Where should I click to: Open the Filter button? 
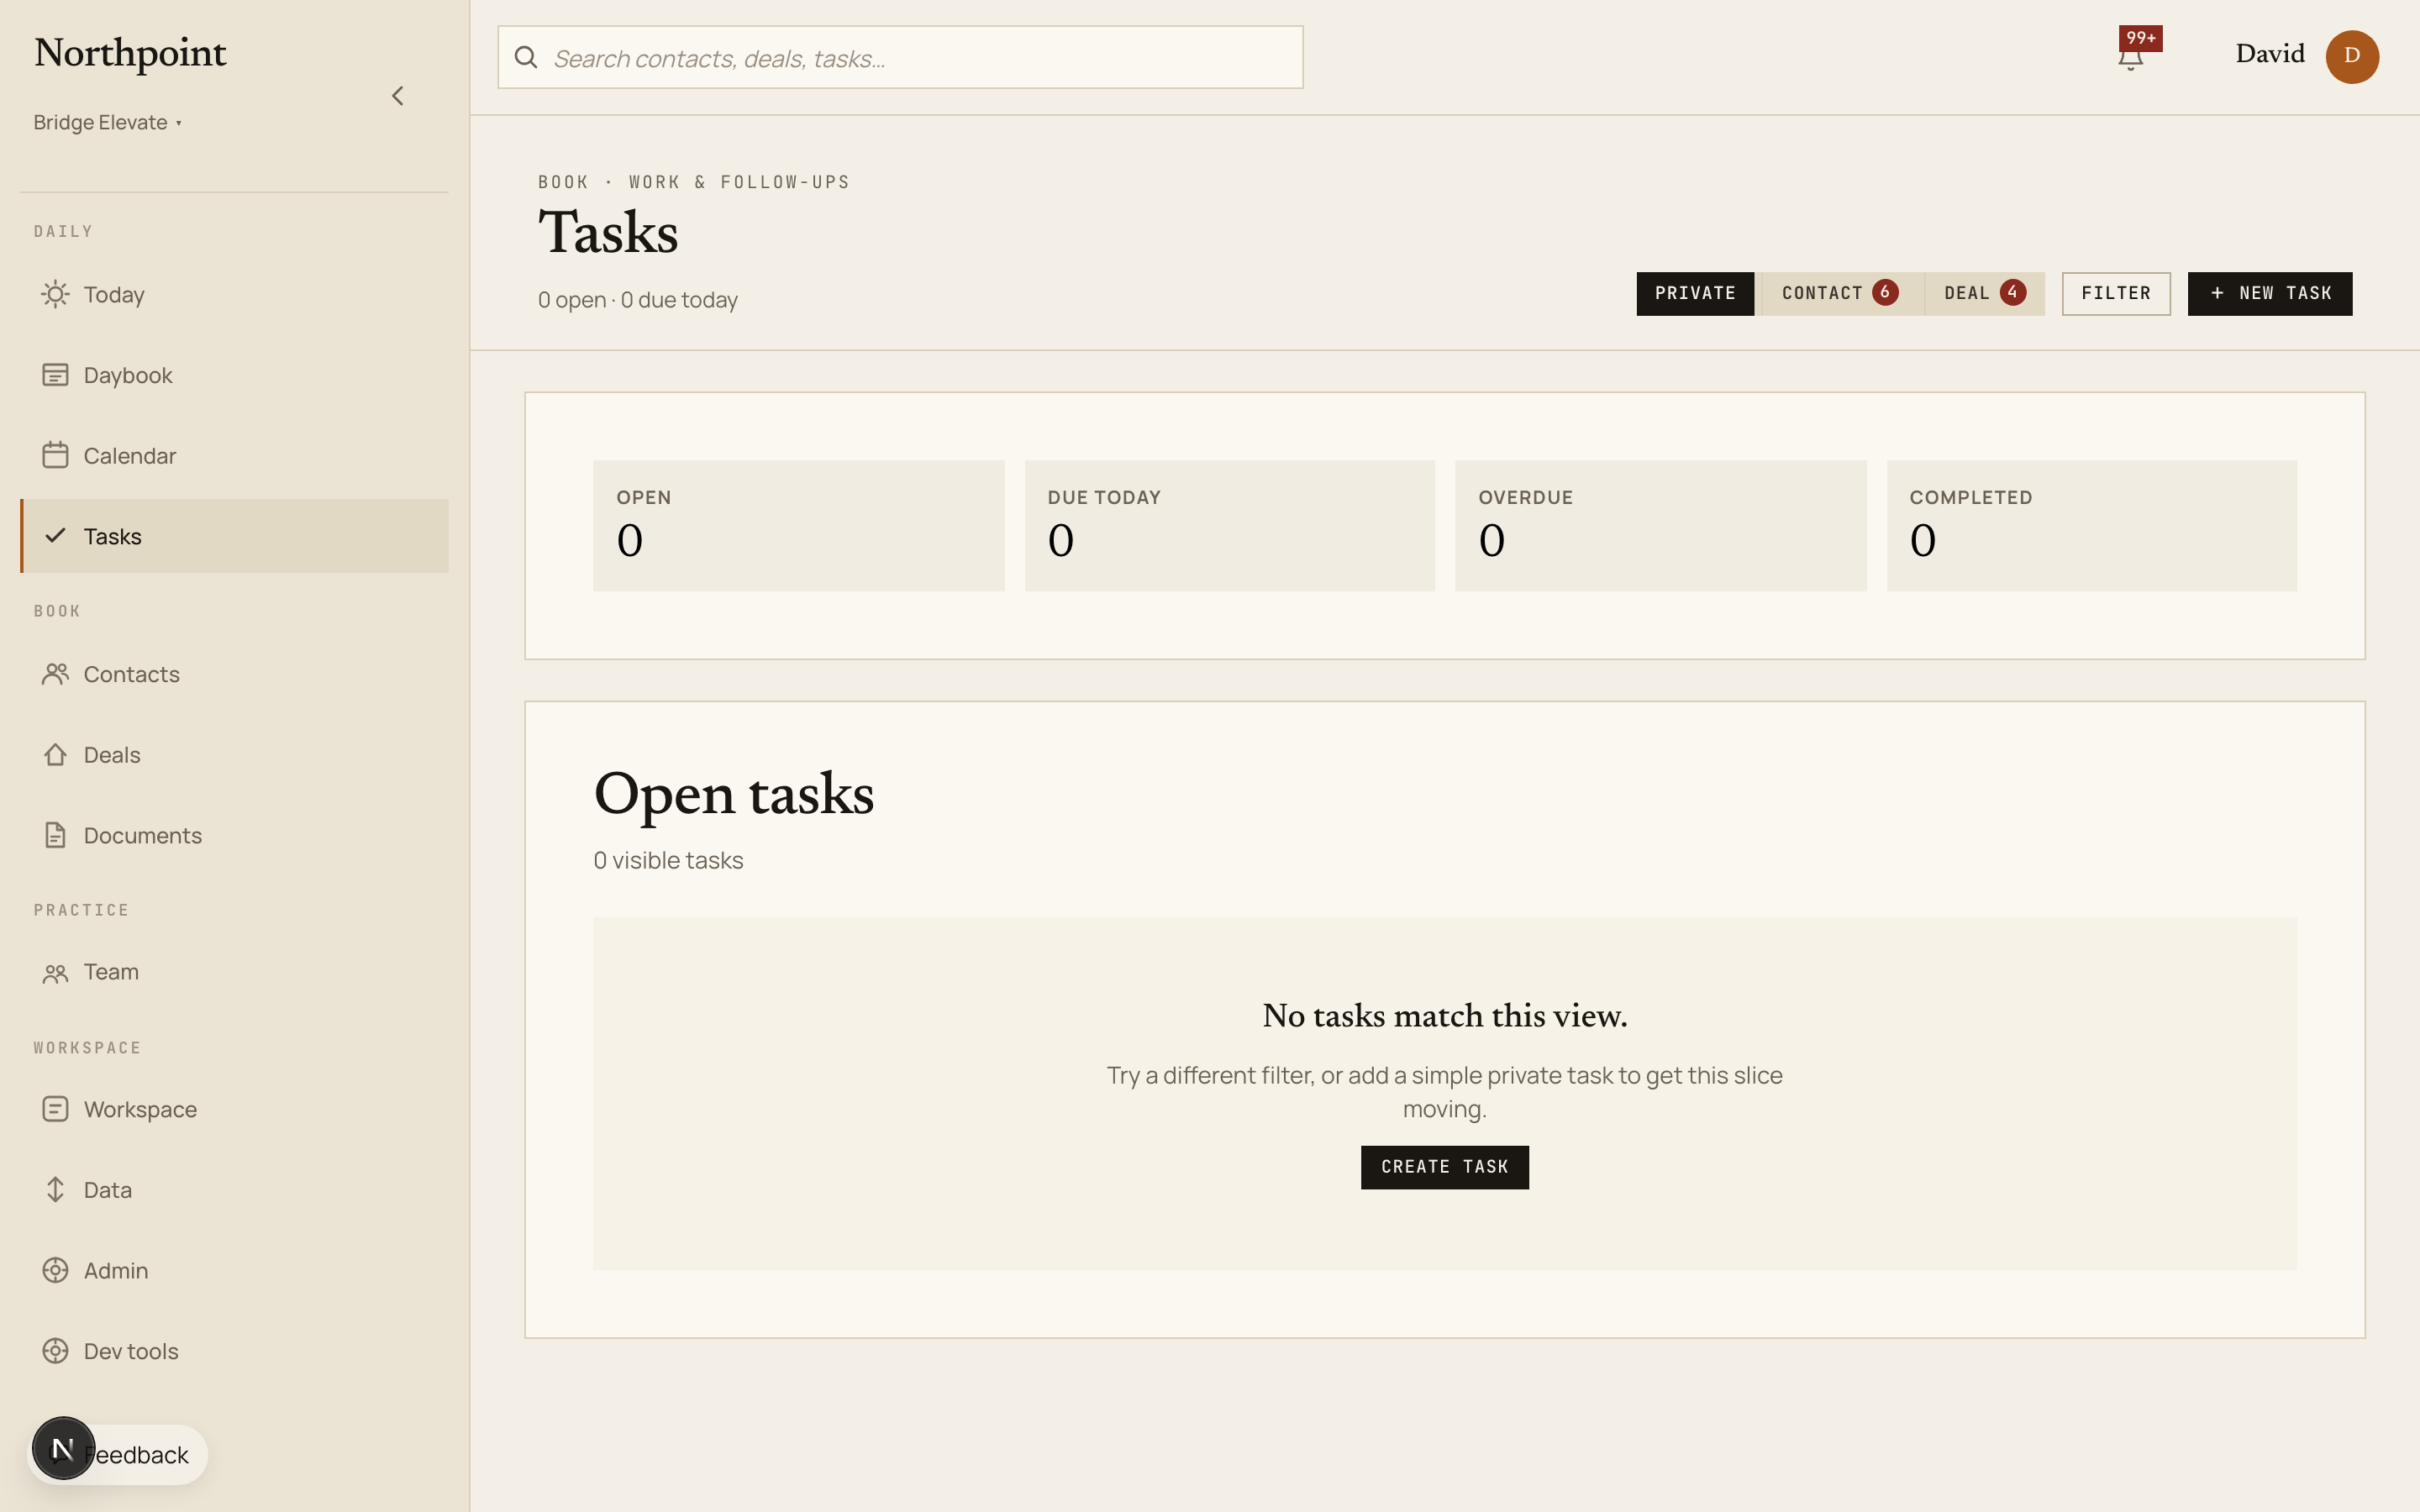pos(2116,293)
